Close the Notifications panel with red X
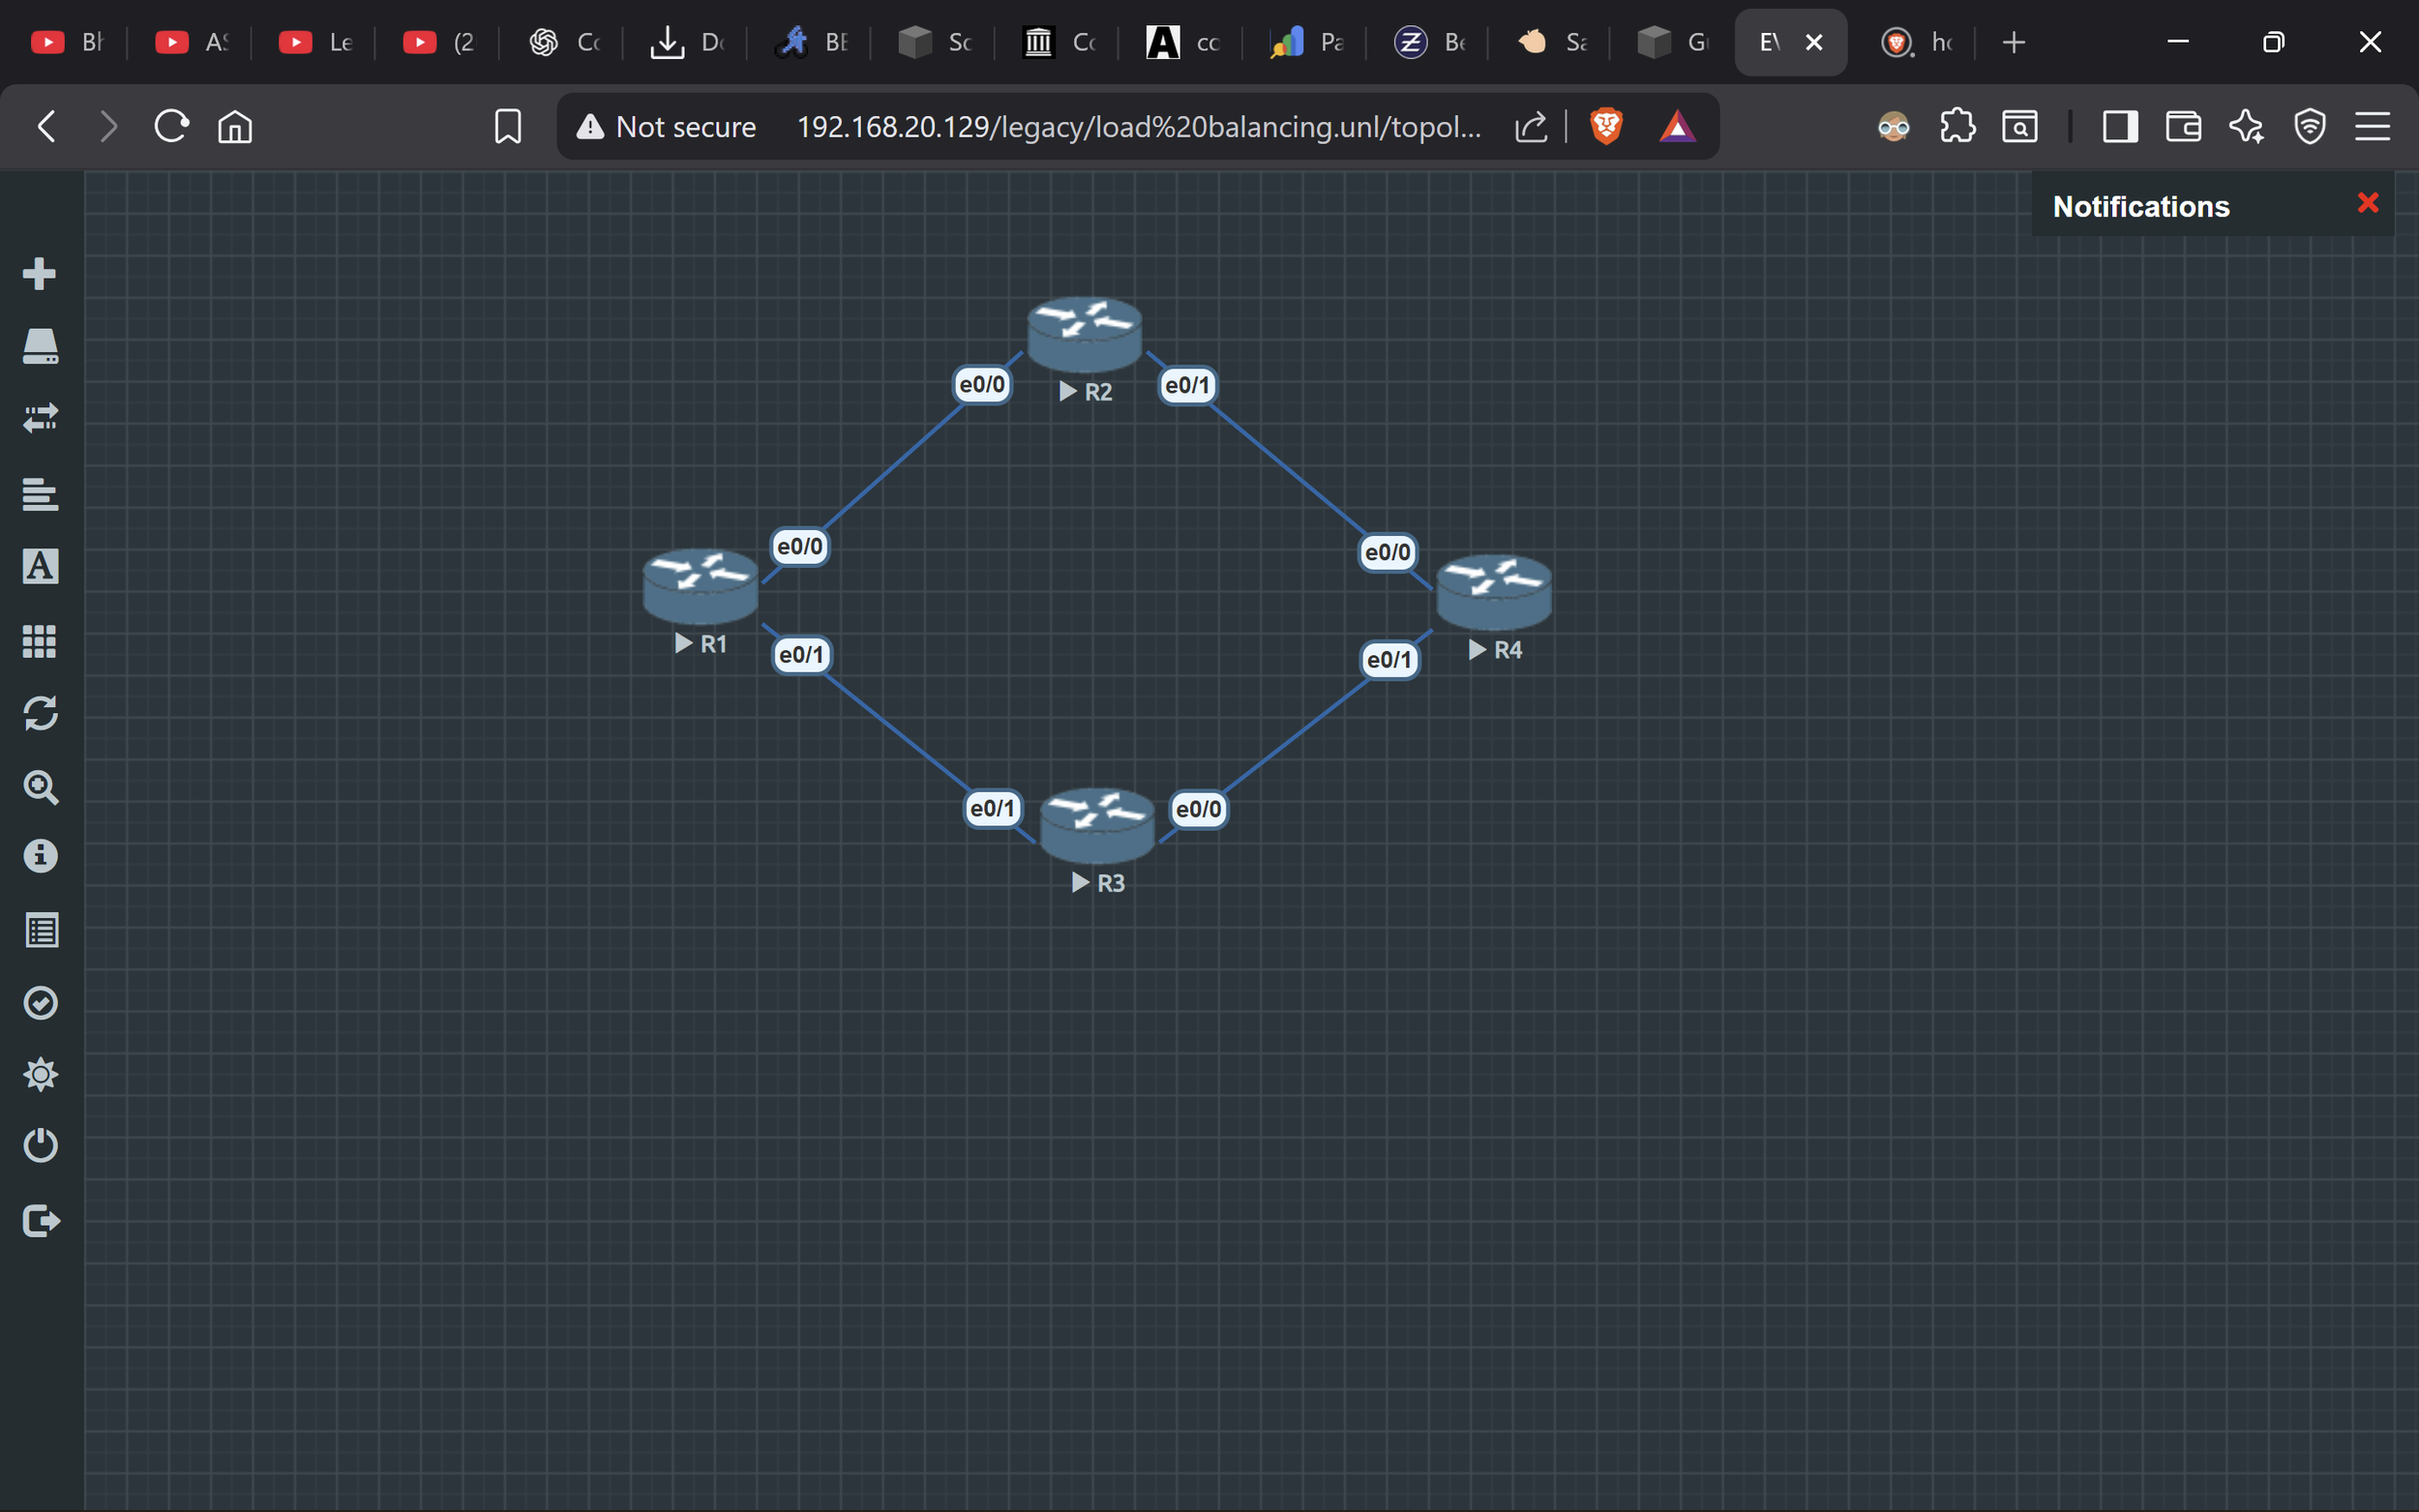The image size is (2419, 1512). pyautogui.click(x=2367, y=203)
